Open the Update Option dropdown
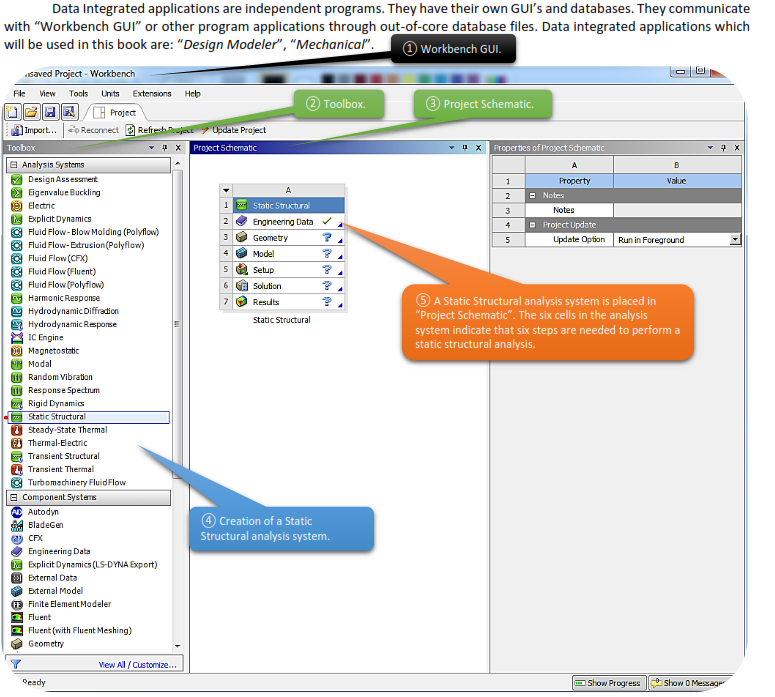This screenshot has width=775, height=697. click(735, 240)
